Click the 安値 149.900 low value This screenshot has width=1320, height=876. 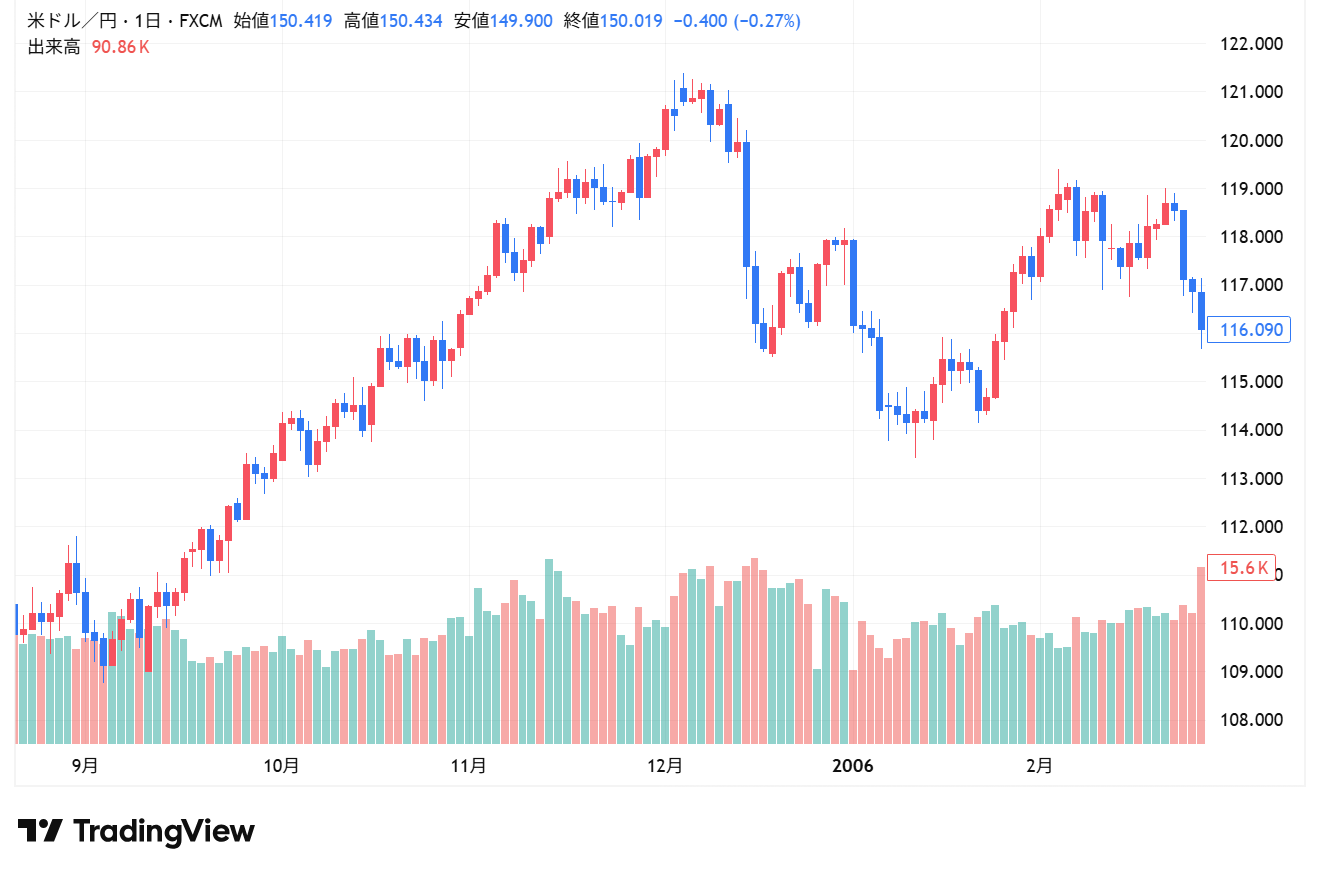503,21
